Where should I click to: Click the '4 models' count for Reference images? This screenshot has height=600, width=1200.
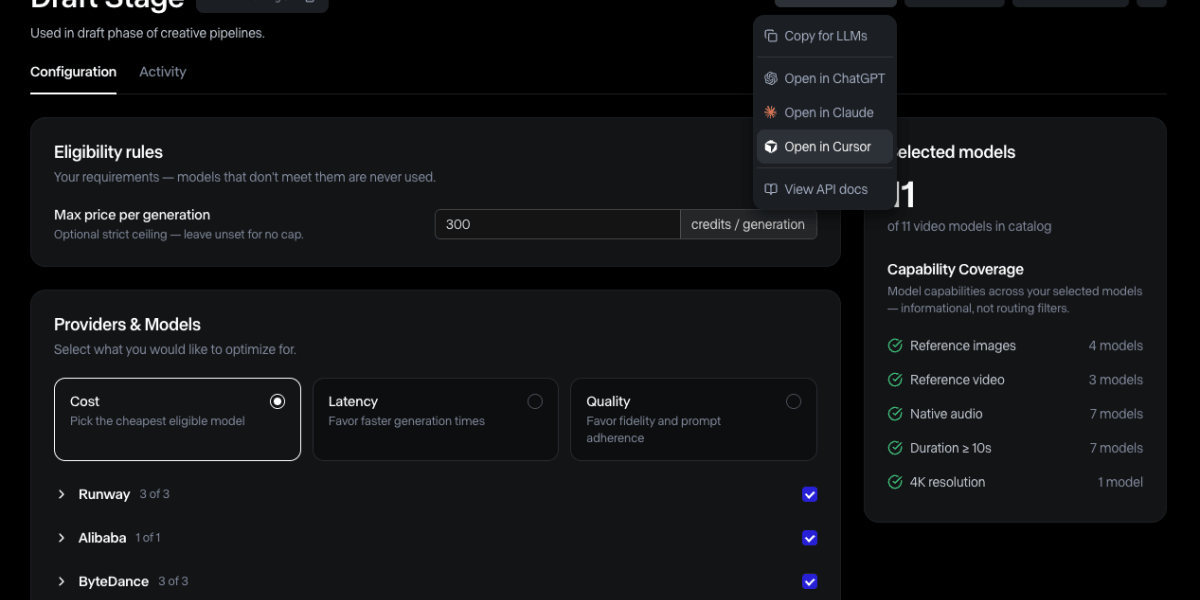pyautogui.click(x=1116, y=346)
